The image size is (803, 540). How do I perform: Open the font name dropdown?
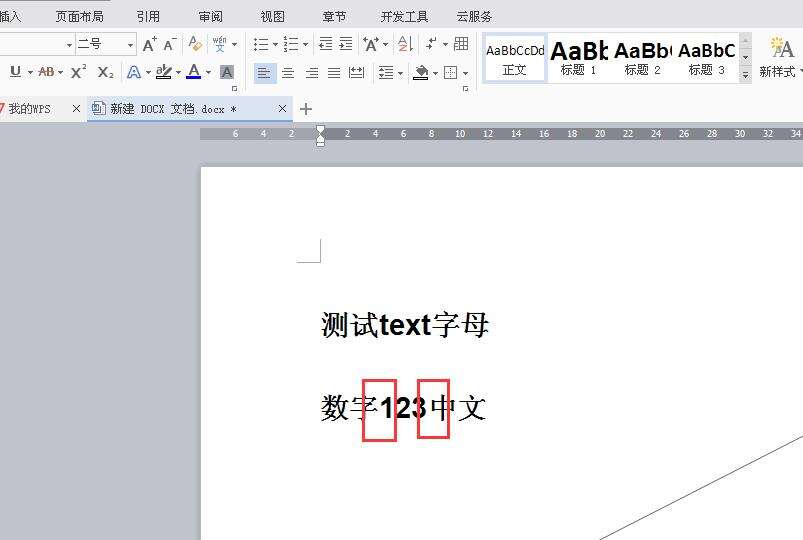point(69,45)
